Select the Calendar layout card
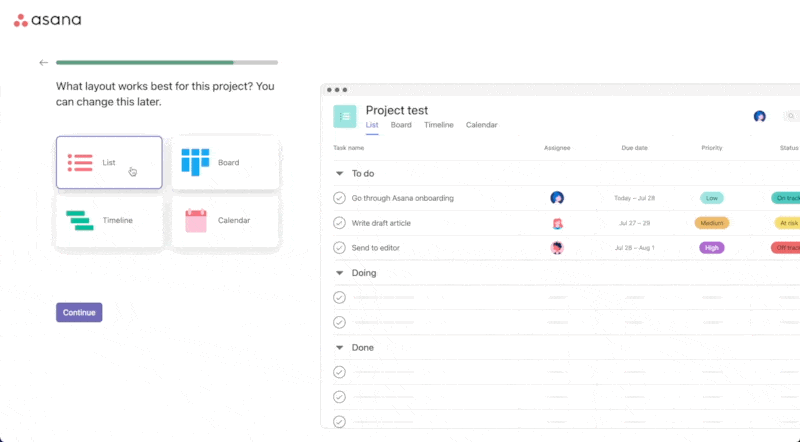The image size is (800, 442). [x=225, y=220]
